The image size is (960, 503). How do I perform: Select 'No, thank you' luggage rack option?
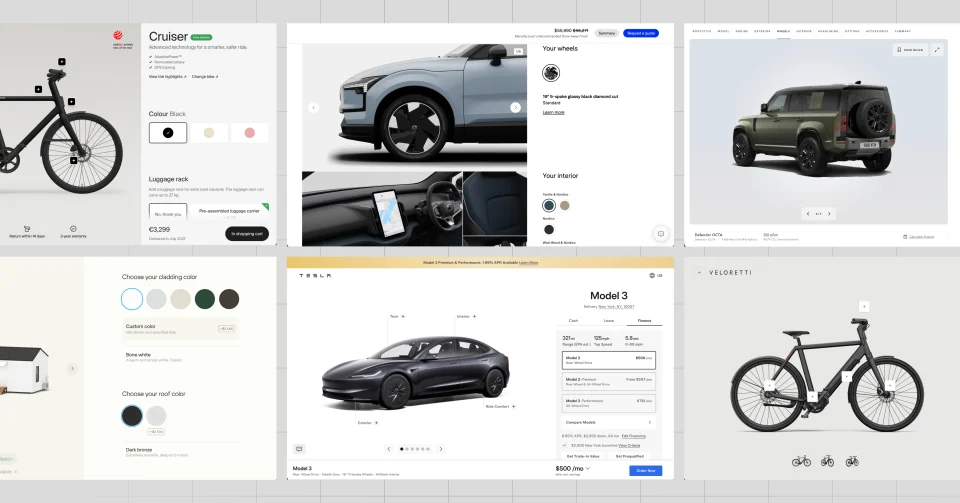coord(168,212)
